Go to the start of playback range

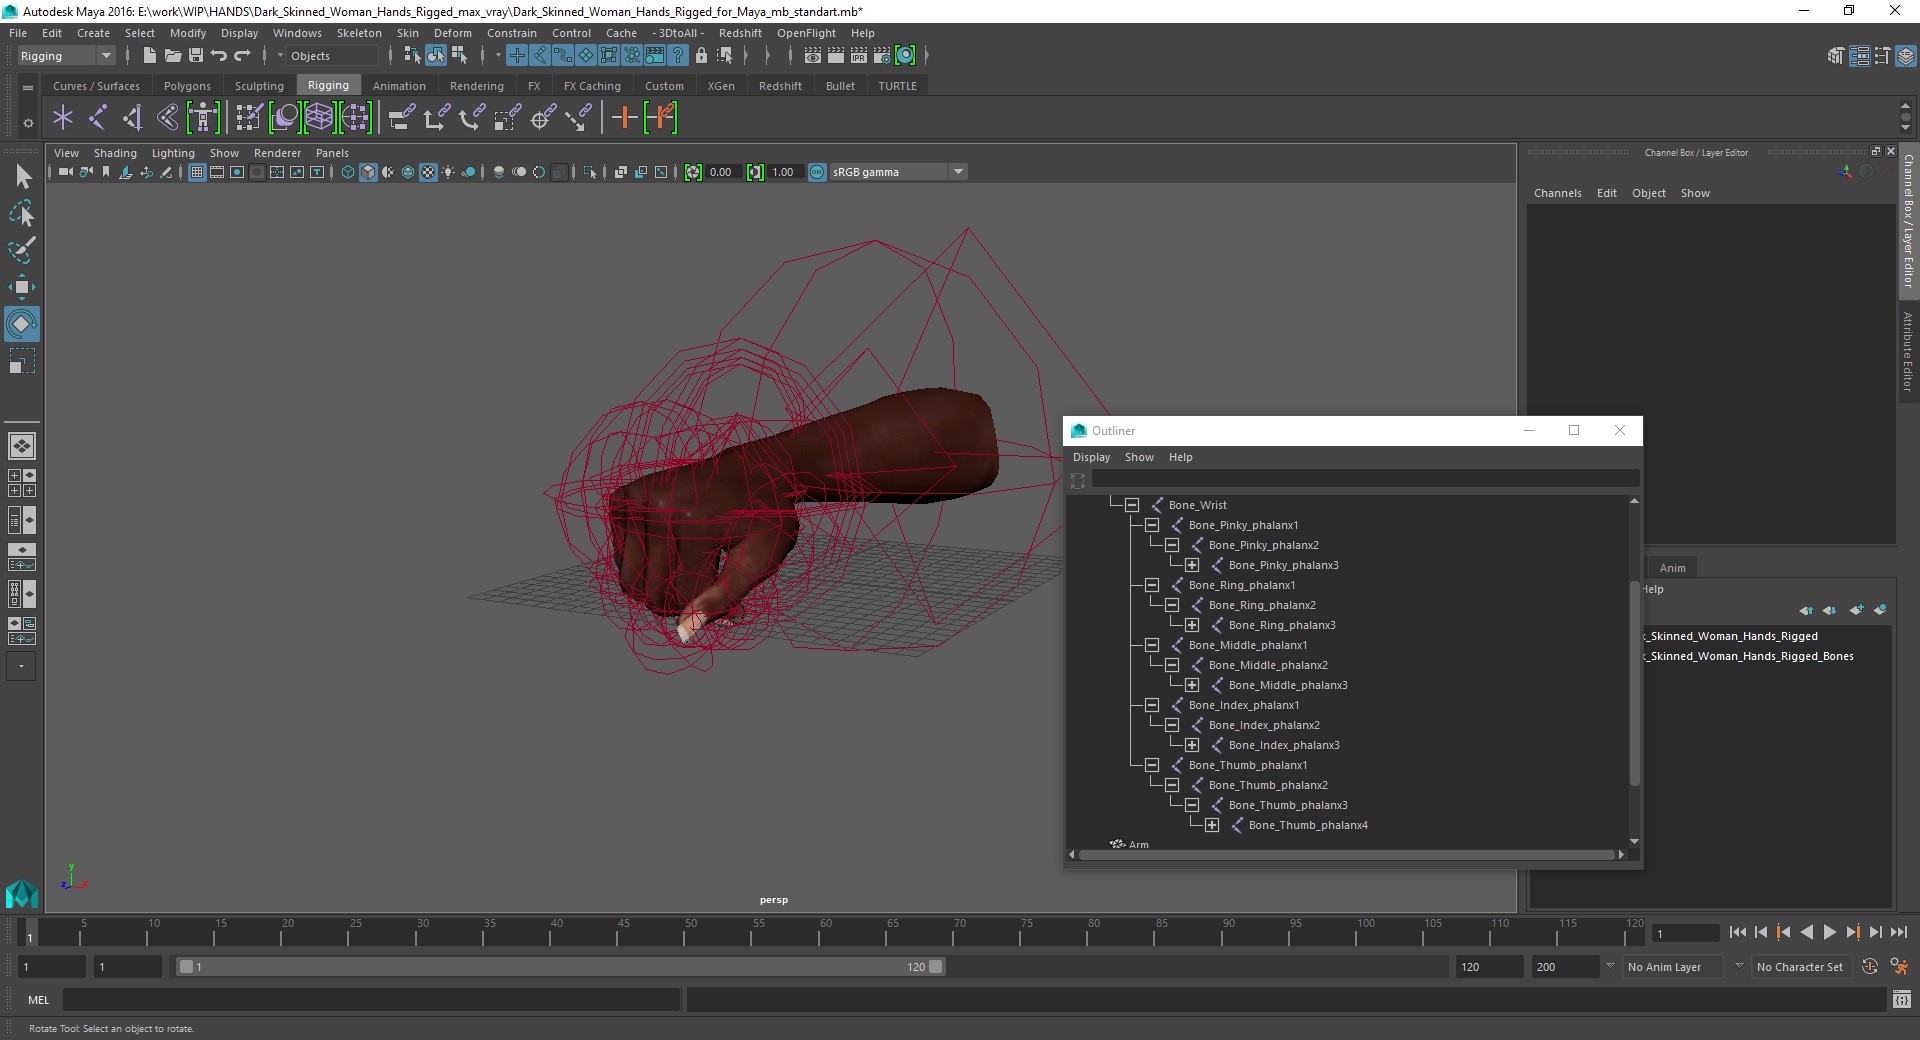[1737, 932]
